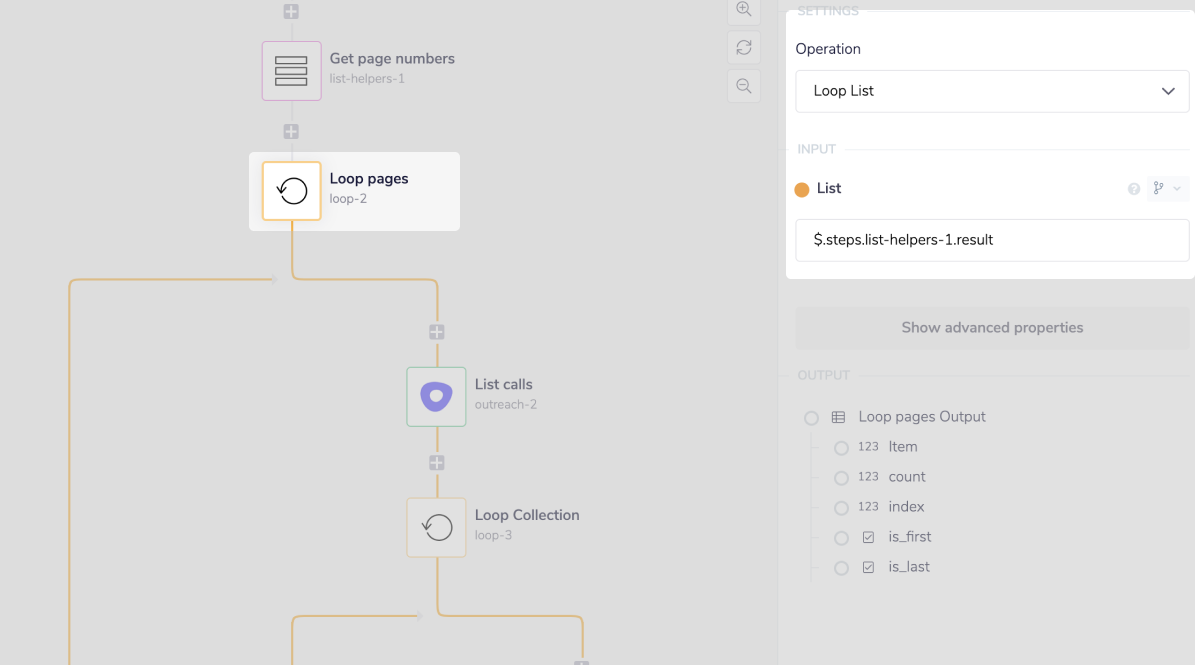Click the zoom out magnifier icon
The image size is (1195, 665).
pyautogui.click(x=743, y=86)
